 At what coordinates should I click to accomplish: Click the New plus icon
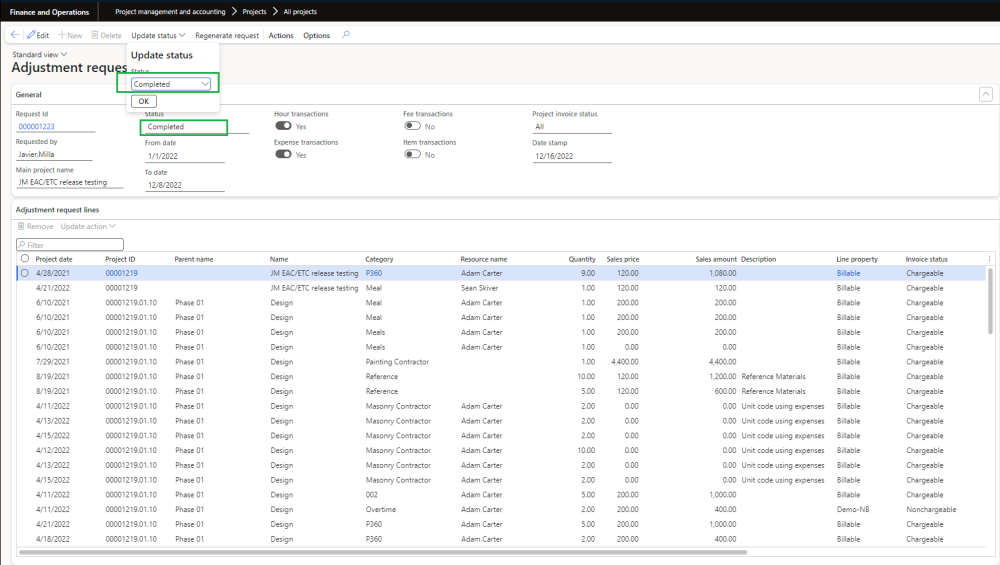[x=62, y=35]
